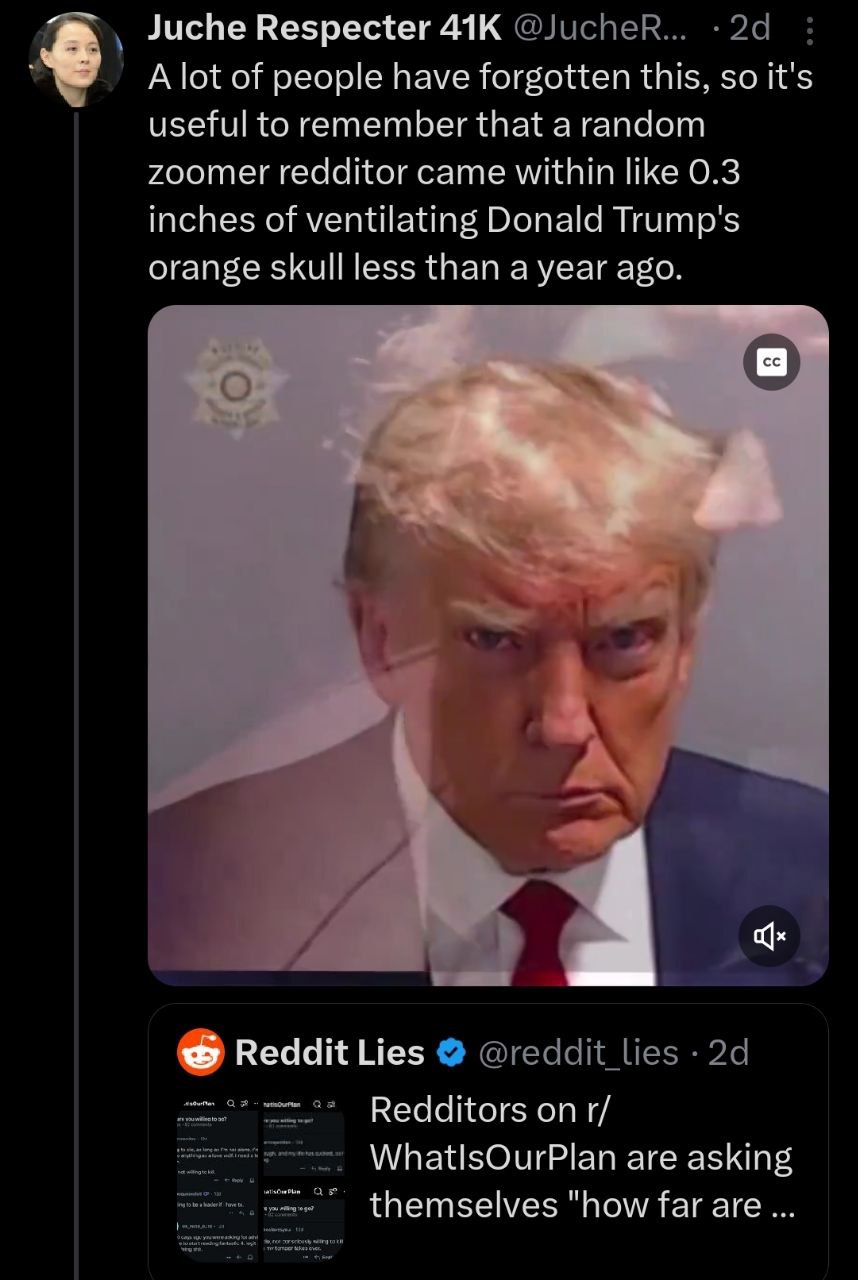
Task: Open the main post's 2d timestamp
Action: pos(750,29)
